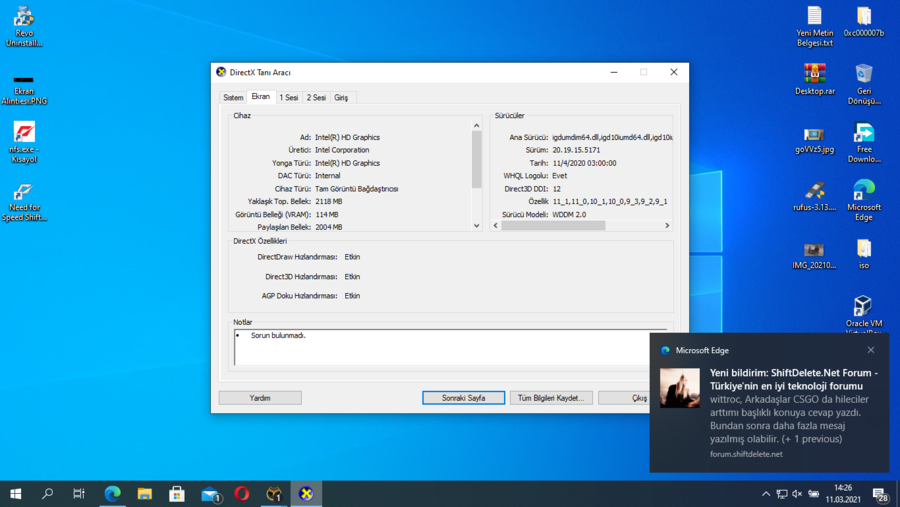This screenshot has height=507, width=900.
Task: Open taskbar search
Action: point(47,494)
